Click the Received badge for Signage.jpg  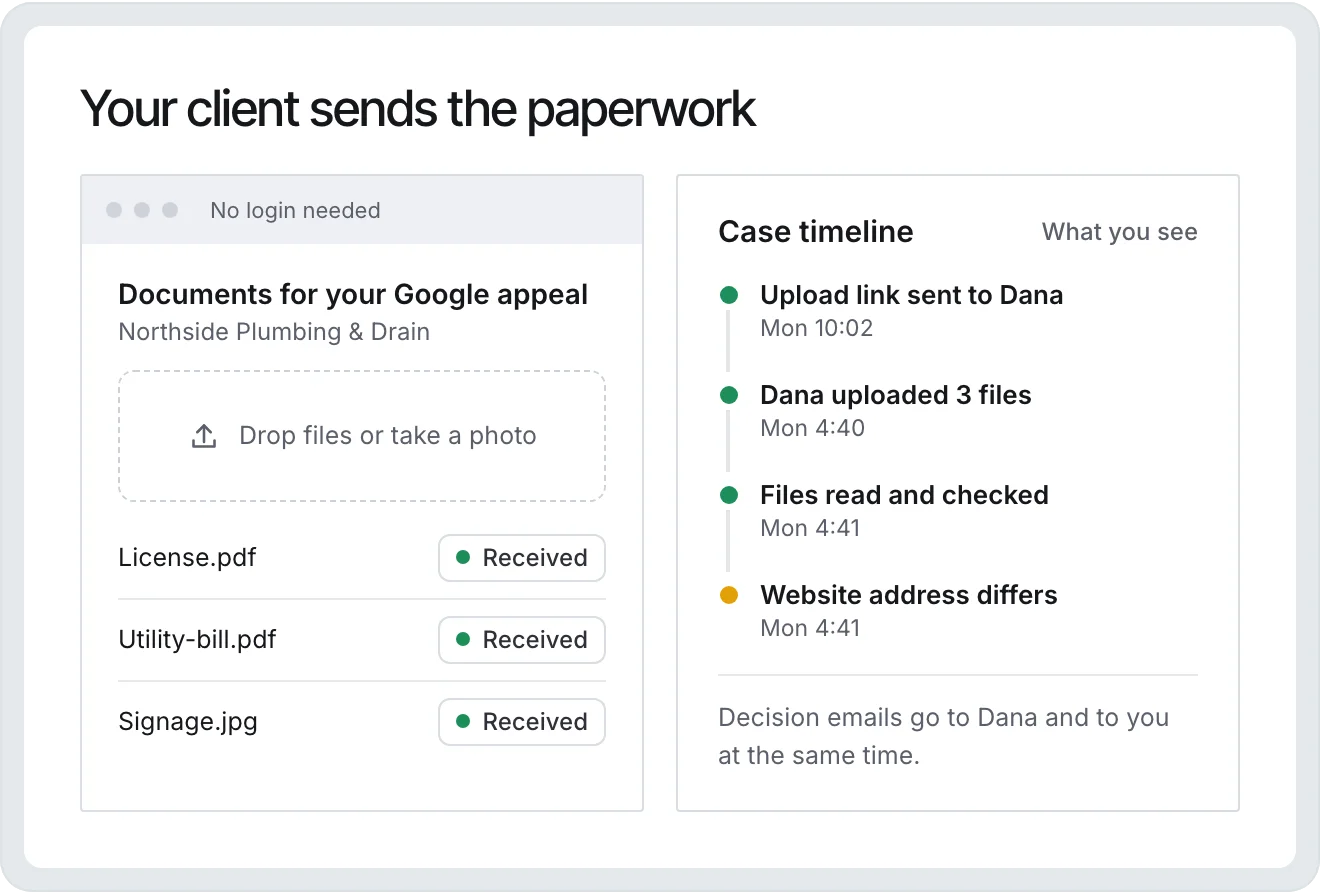point(522,722)
